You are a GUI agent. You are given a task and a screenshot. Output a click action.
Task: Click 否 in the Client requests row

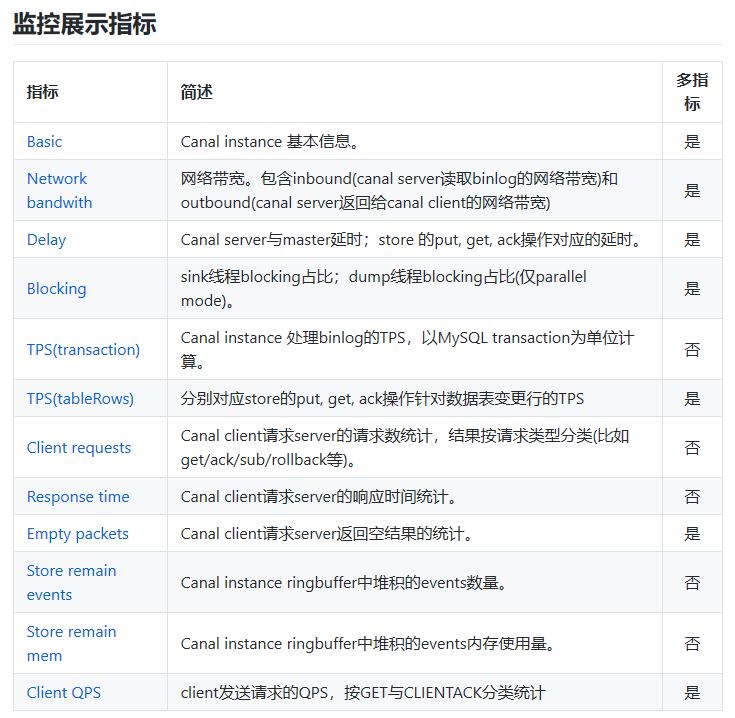(x=692, y=448)
